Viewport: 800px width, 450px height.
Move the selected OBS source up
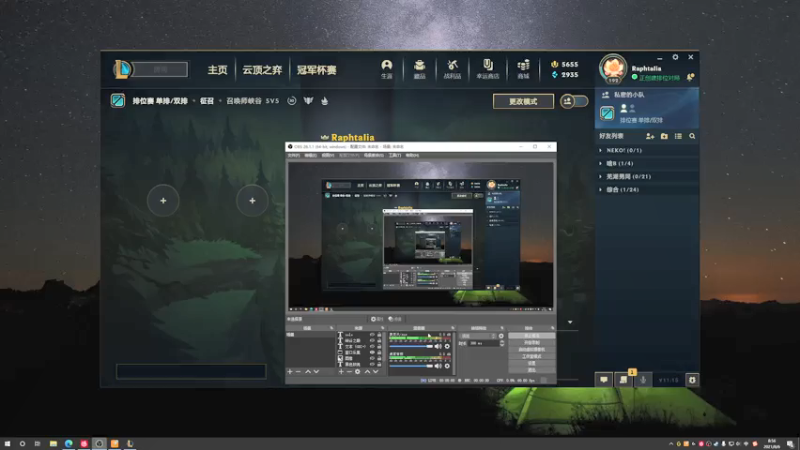(x=367, y=372)
